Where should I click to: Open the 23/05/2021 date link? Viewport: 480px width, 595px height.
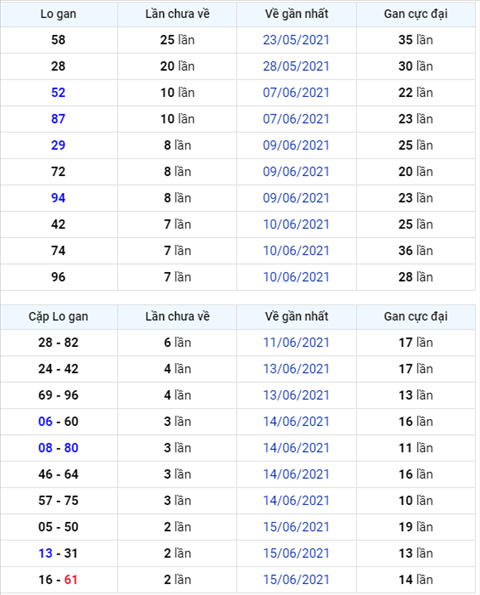[x=296, y=40]
